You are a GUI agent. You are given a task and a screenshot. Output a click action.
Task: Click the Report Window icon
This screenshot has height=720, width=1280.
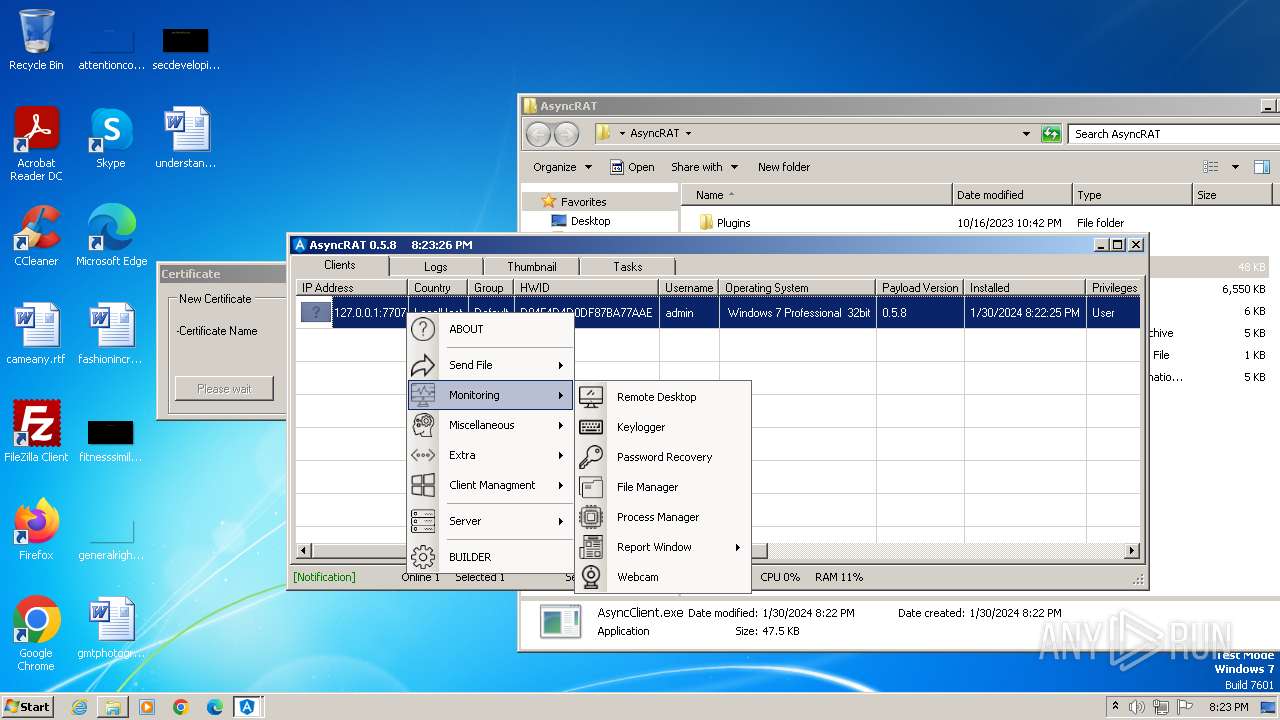[x=591, y=547]
